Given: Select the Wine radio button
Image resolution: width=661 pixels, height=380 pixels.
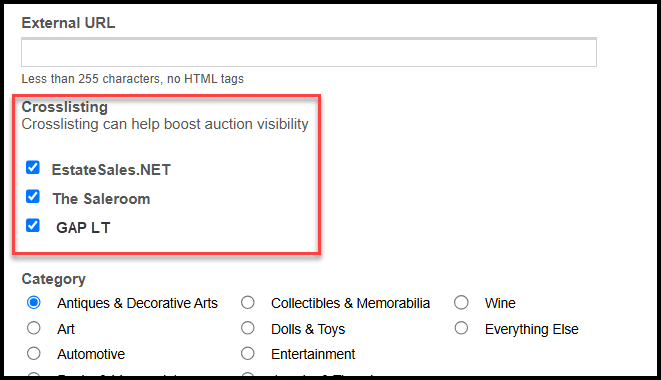Looking at the screenshot, I should pyautogui.click(x=461, y=302).
